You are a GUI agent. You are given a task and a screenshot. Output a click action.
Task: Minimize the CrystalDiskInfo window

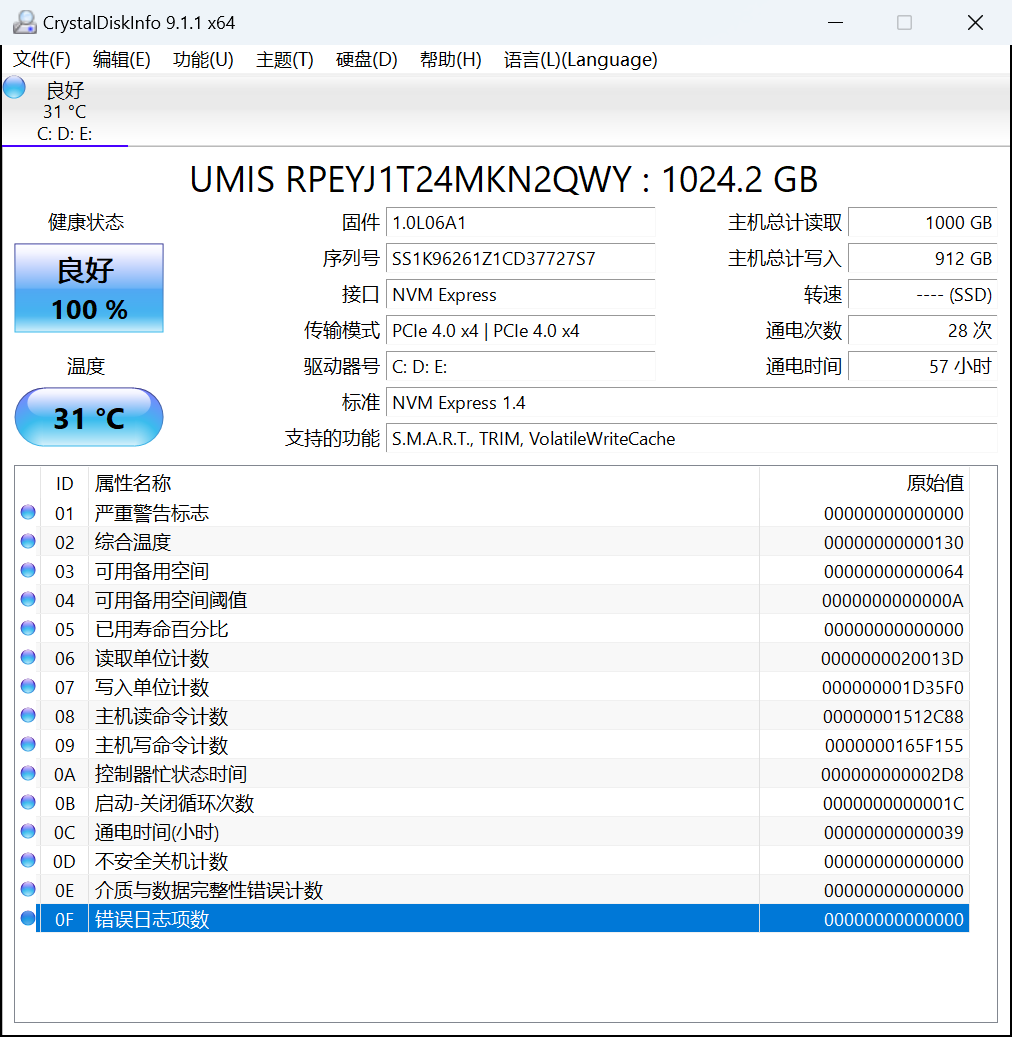(835, 22)
